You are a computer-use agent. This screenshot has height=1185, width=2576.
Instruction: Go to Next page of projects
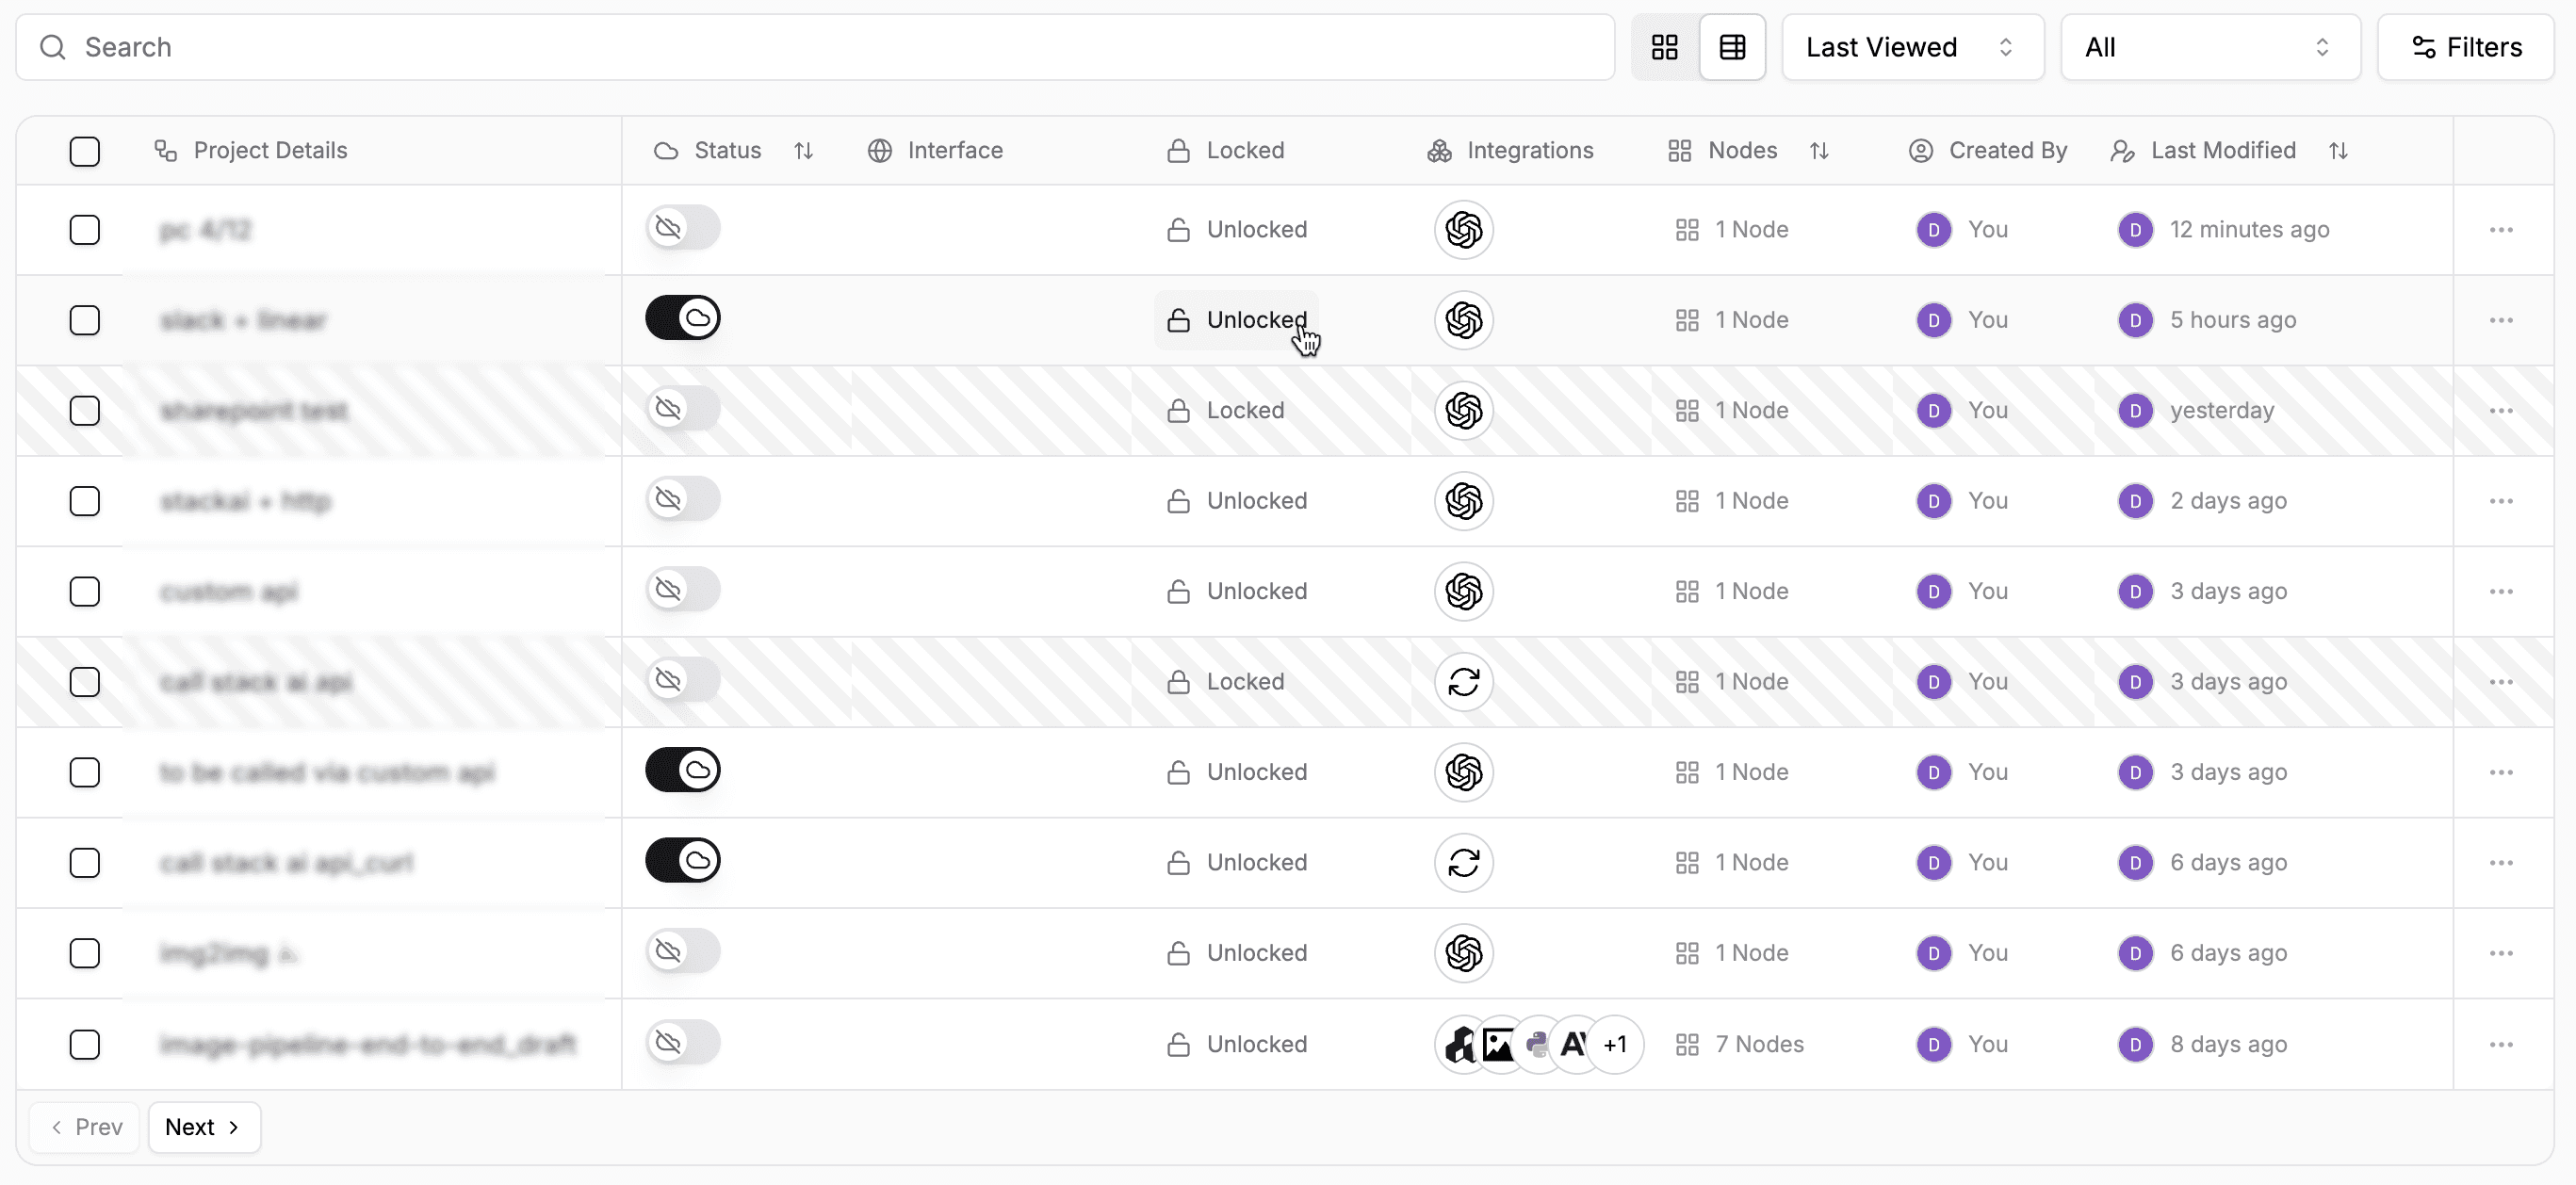click(204, 1127)
